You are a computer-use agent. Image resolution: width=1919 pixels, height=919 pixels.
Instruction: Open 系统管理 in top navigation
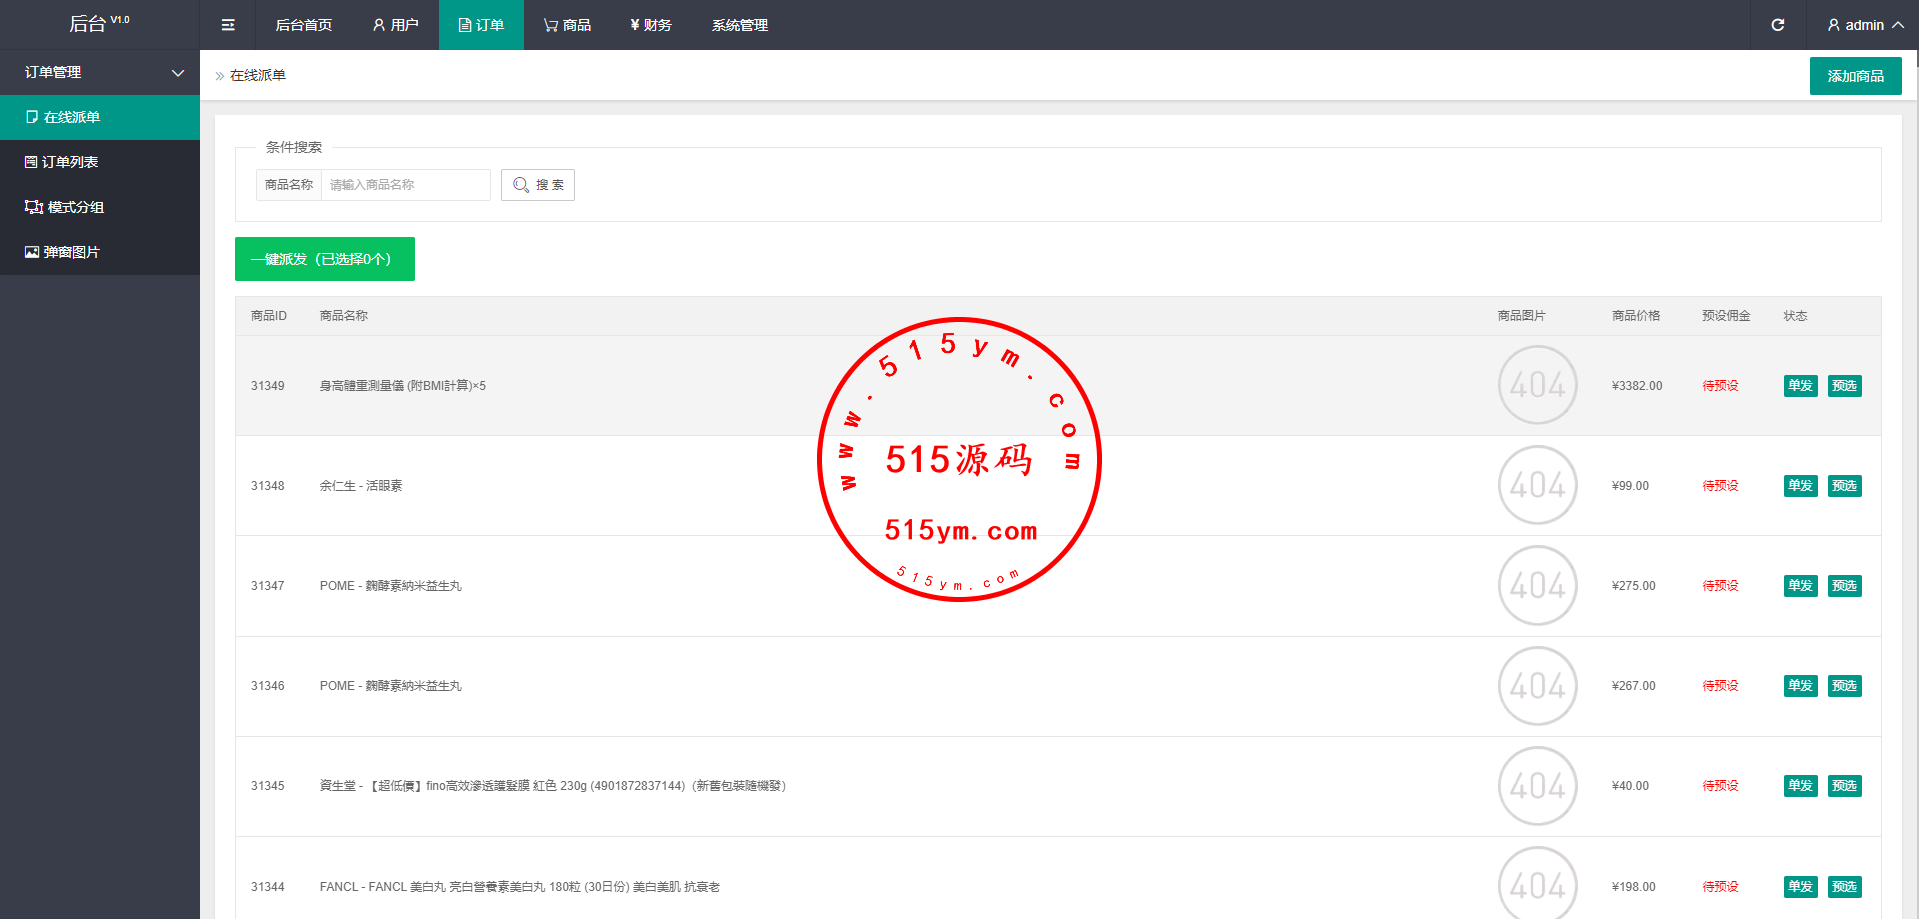click(739, 25)
